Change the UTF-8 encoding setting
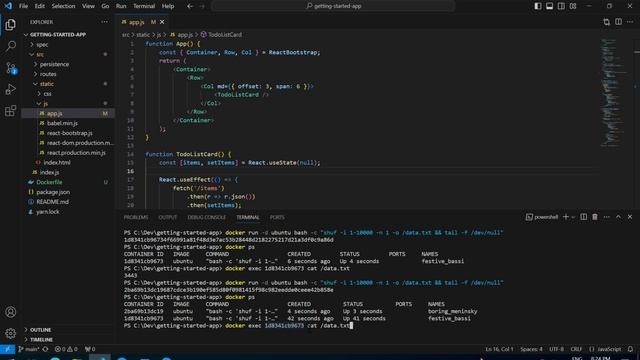This screenshot has width=640, height=360. (556, 349)
